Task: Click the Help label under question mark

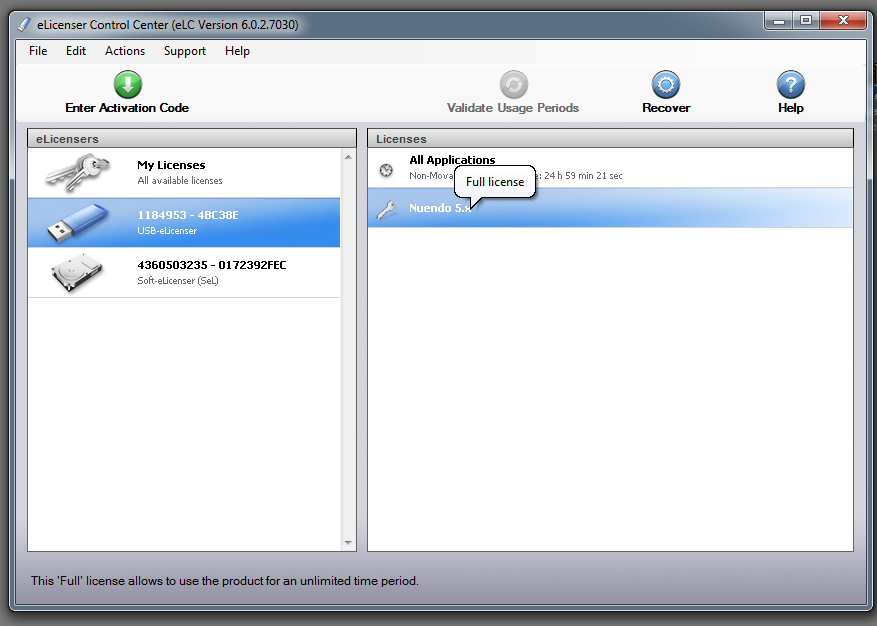Action: [x=790, y=108]
